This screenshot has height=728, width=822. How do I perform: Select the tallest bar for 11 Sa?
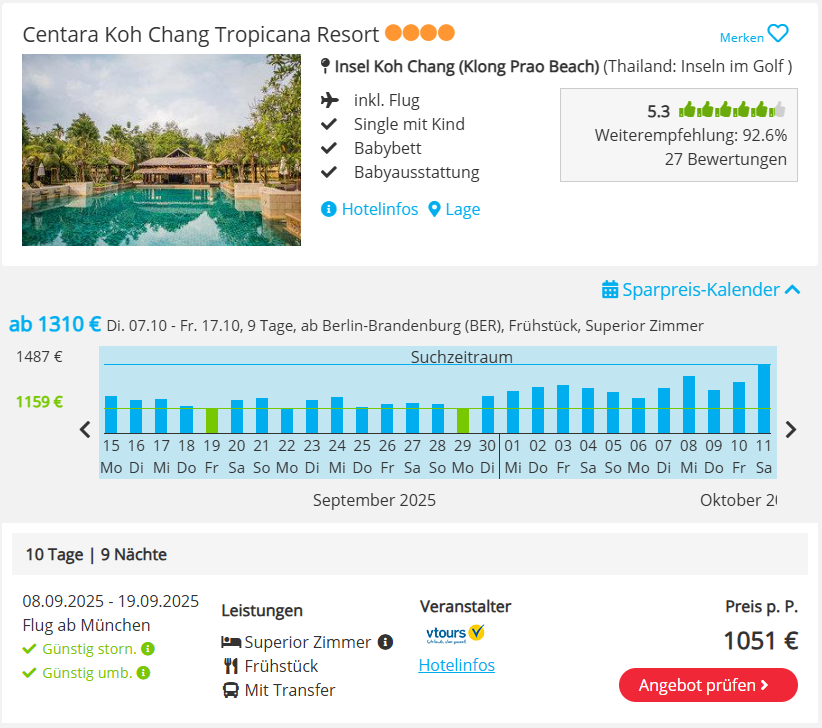(764, 399)
